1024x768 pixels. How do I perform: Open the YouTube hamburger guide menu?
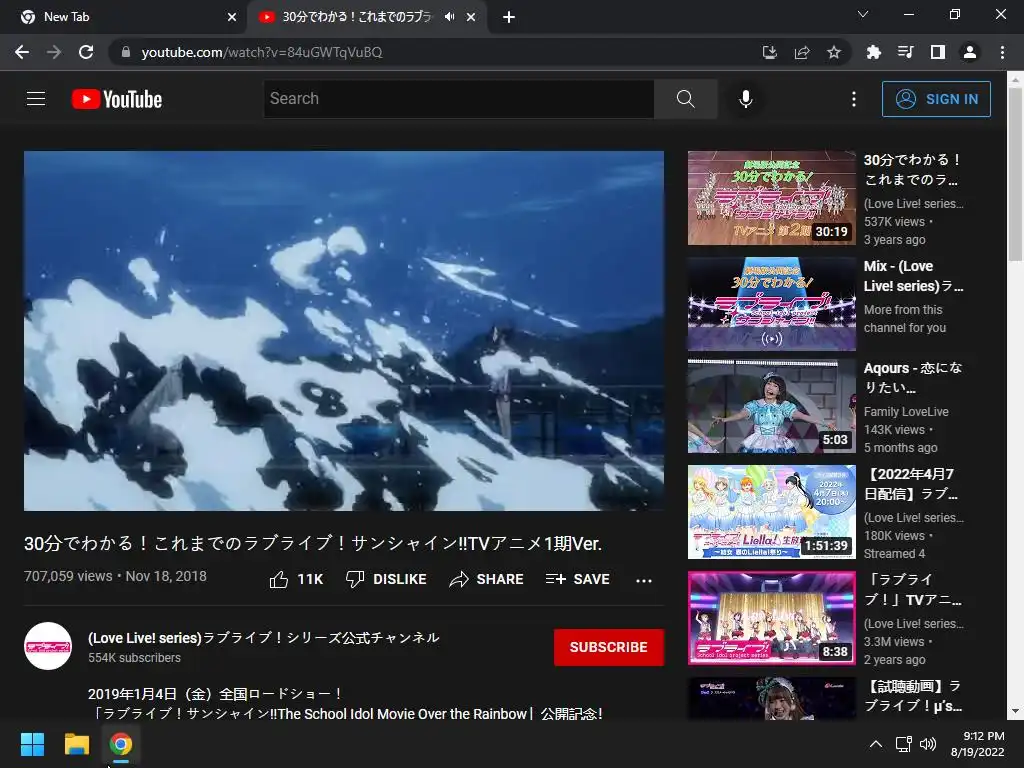tap(36, 99)
